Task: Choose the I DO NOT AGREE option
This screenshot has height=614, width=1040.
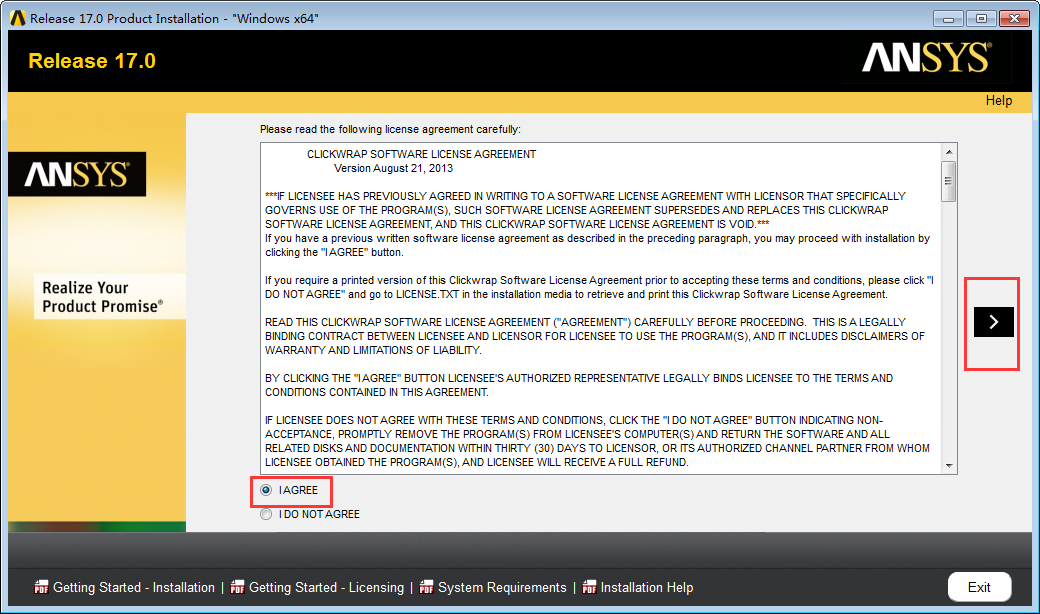Action: pyautogui.click(x=266, y=514)
